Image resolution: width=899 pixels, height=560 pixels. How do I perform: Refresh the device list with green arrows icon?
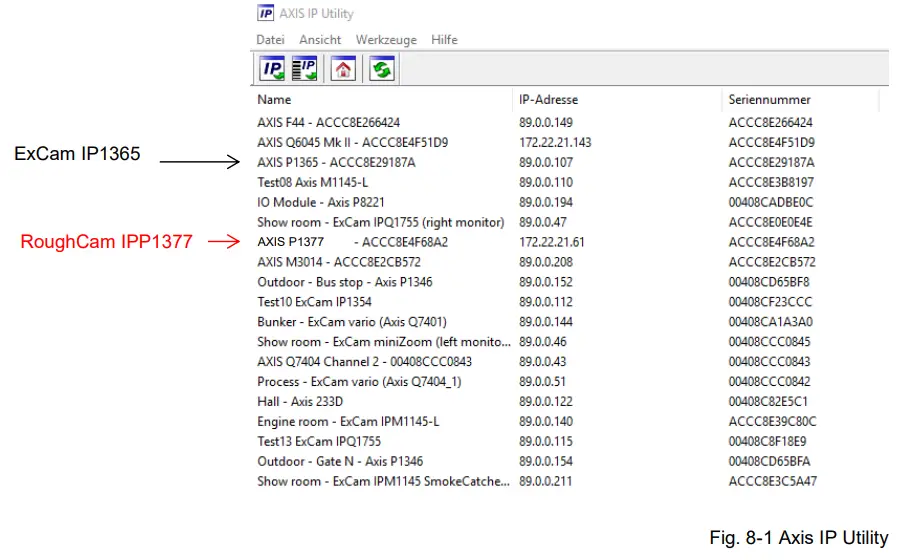pos(382,69)
